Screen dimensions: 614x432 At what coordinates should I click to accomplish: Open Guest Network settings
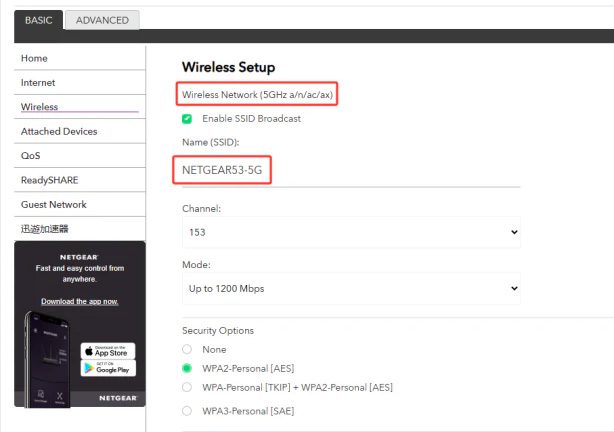pyautogui.click(x=80, y=204)
